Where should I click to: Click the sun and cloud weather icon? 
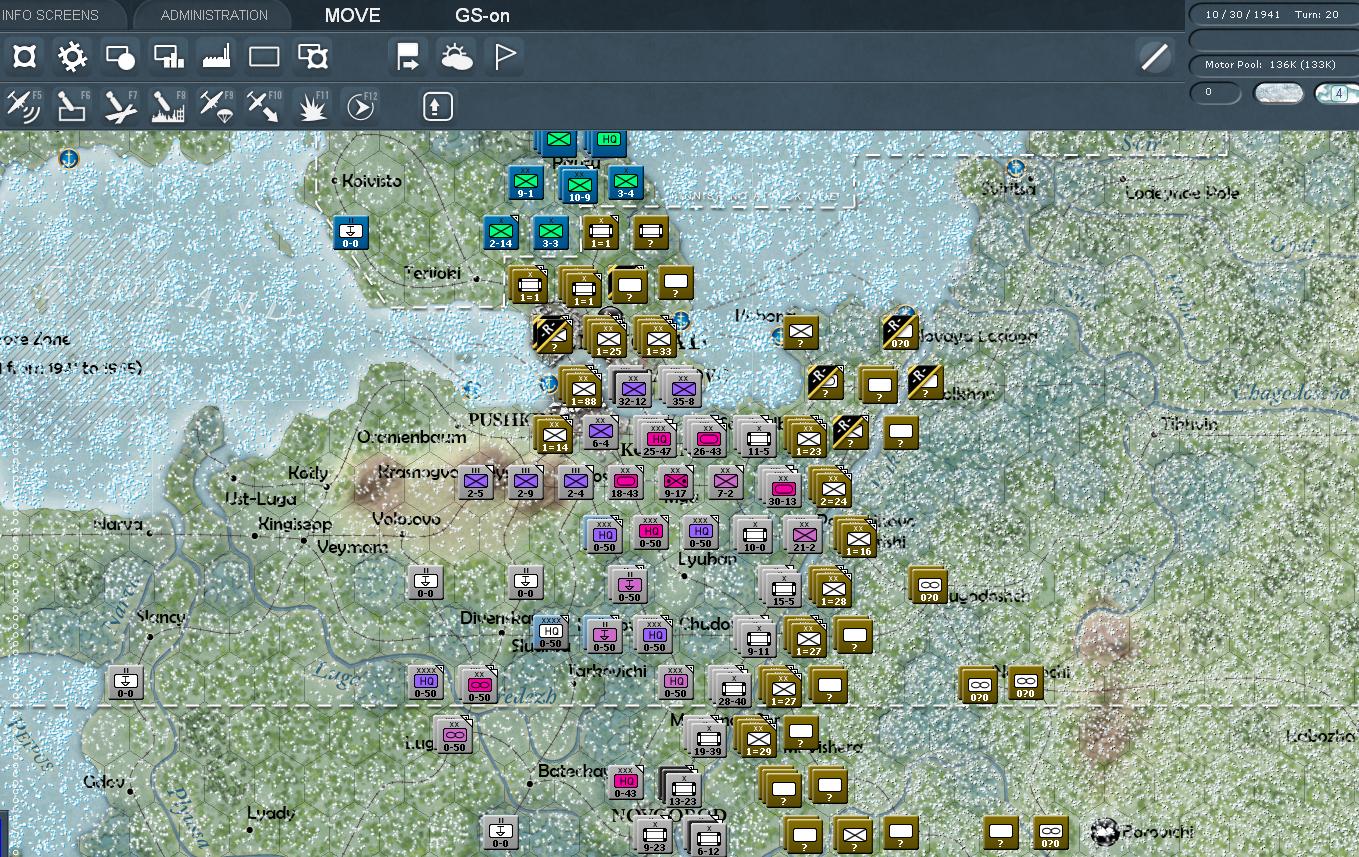[457, 57]
